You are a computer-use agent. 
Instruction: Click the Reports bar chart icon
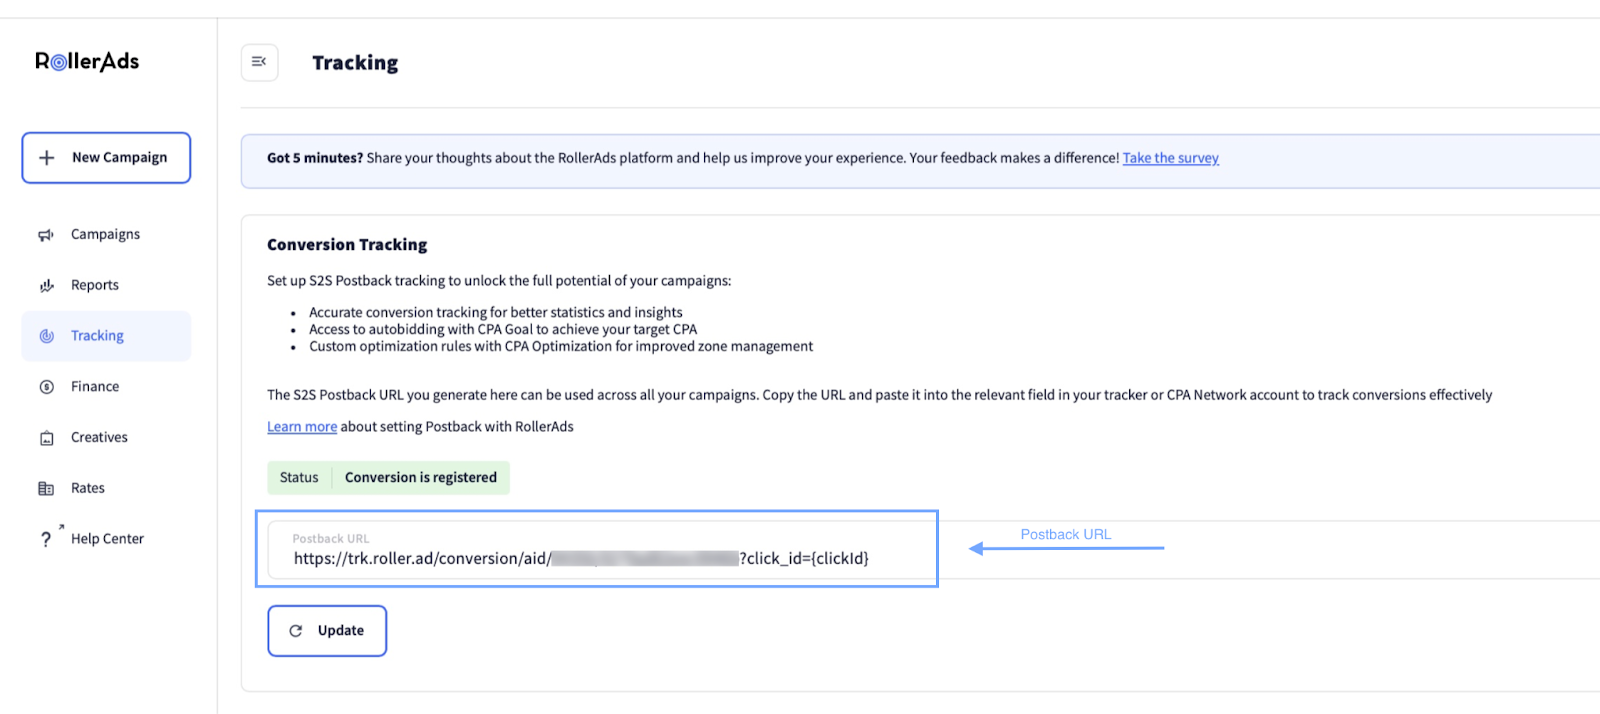pos(46,286)
